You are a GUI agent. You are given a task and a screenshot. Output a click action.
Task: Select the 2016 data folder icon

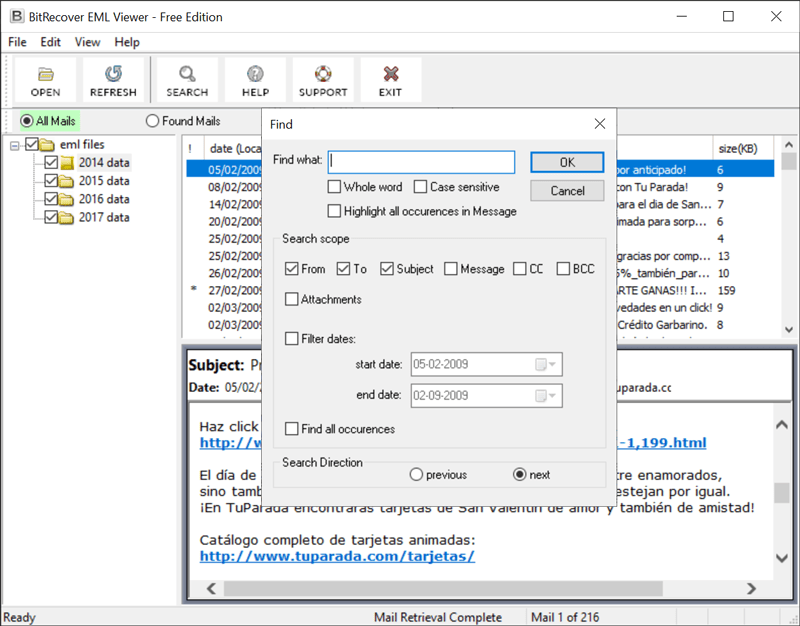pyautogui.click(x=67, y=199)
